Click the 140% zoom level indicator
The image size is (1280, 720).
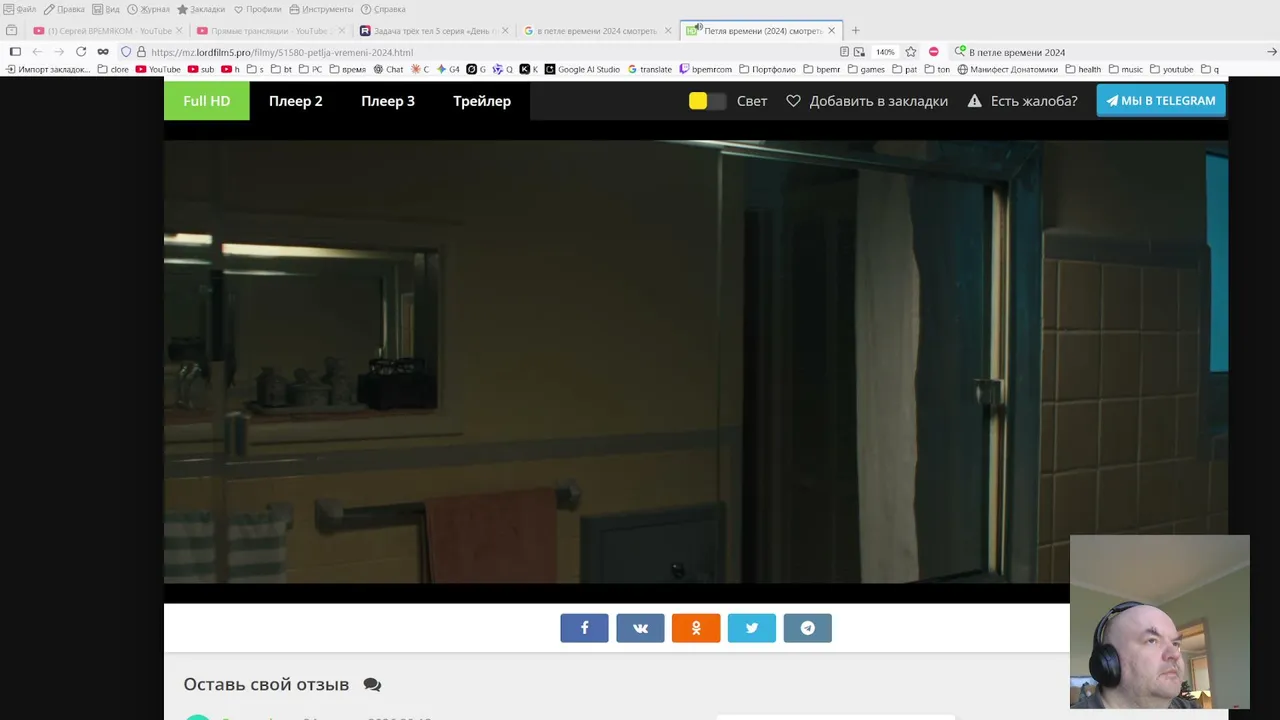point(885,52)
